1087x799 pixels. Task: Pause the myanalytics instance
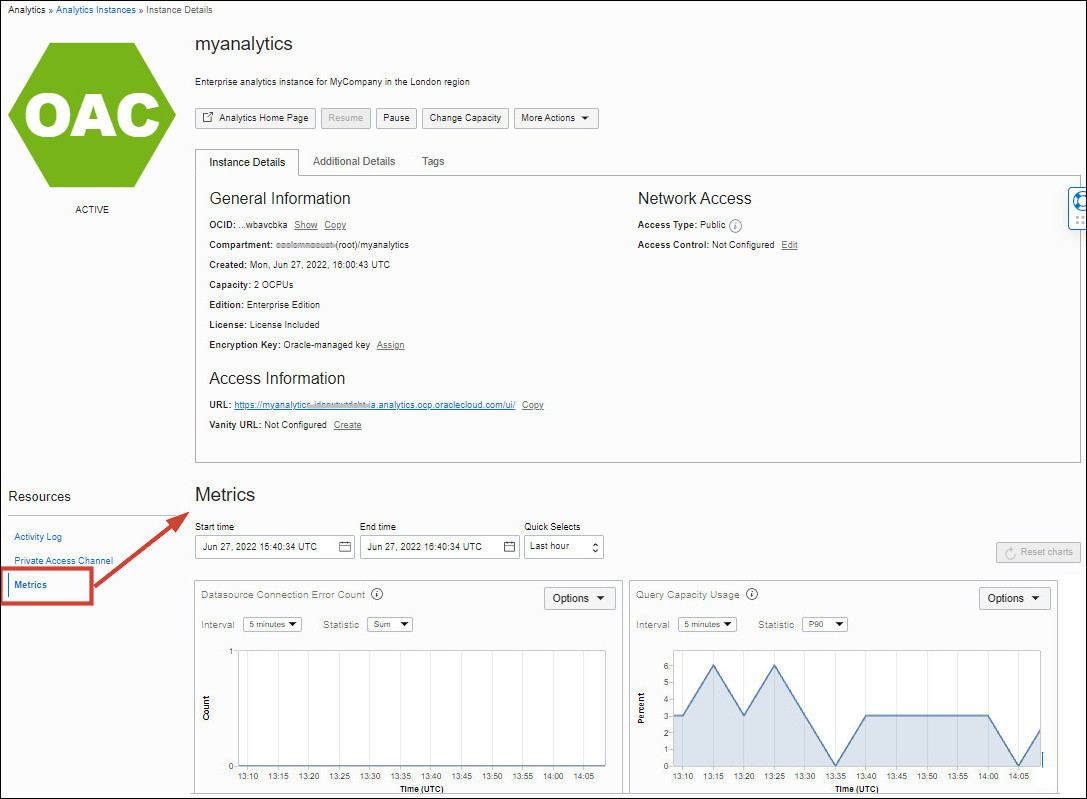click(x=396, y=117)
